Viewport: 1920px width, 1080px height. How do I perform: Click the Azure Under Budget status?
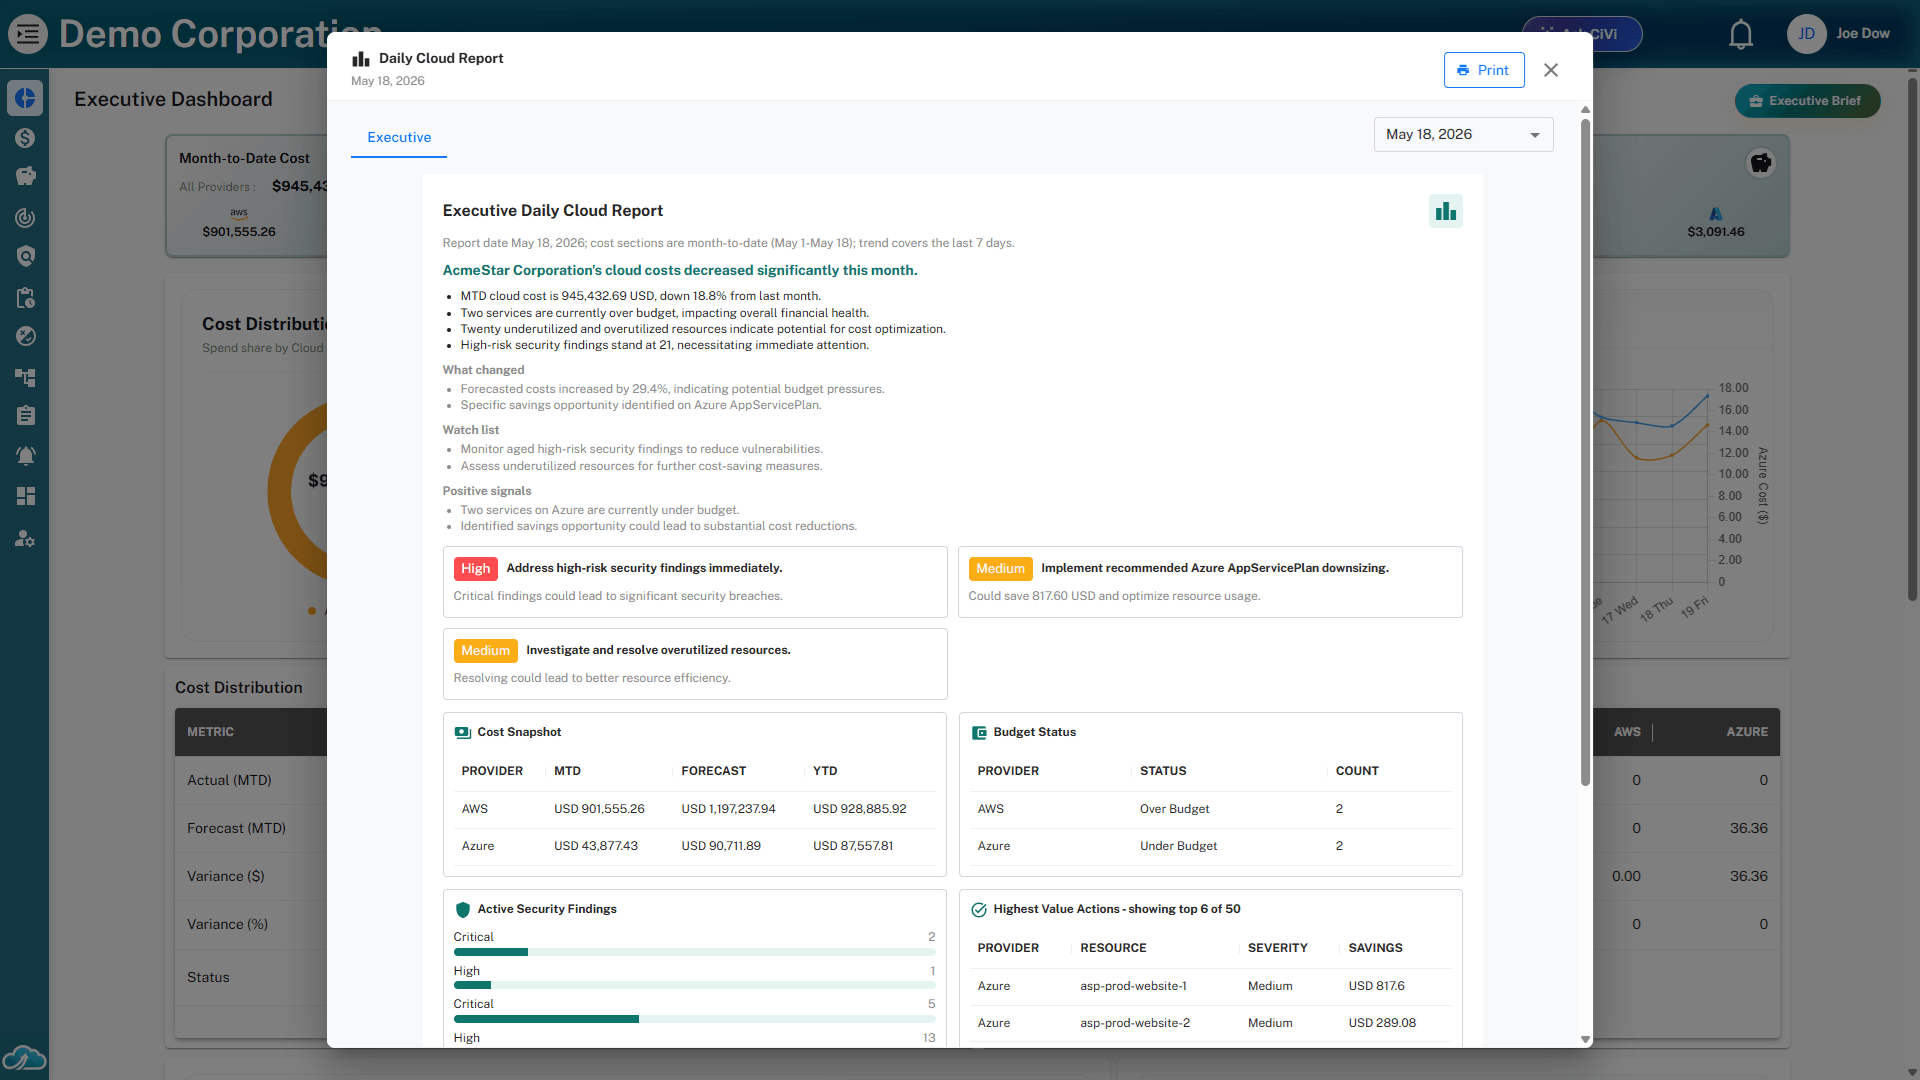[x=1178, y=847]
